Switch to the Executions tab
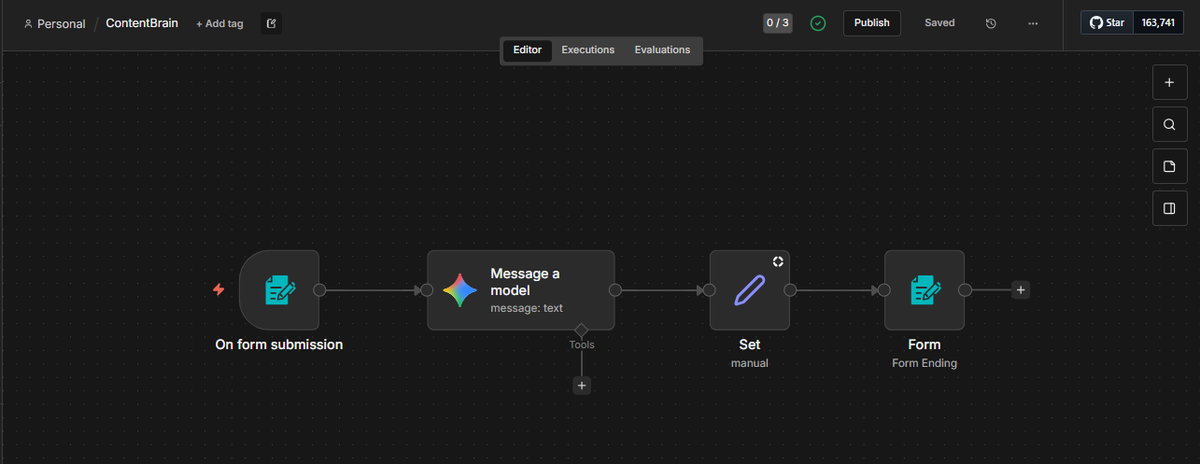 [x=588, y=50]
